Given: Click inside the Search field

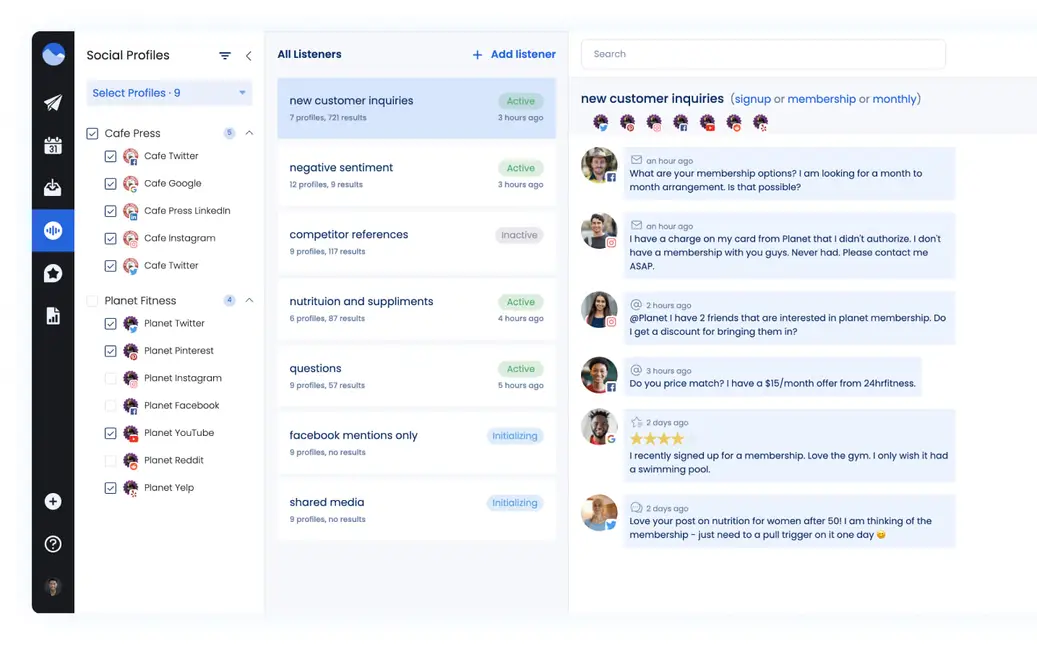Looking at the screenshot, I should point(762,54).
